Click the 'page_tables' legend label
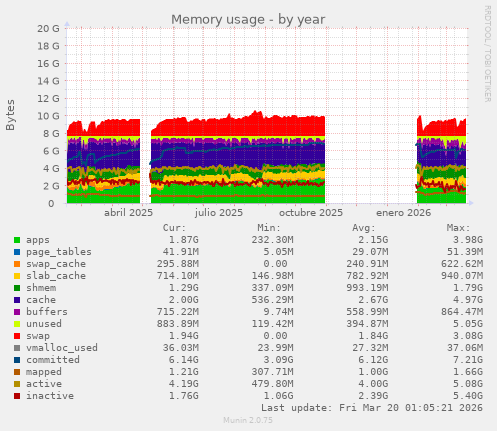Screen dimensions: 497x431 (x=59, y=252)
